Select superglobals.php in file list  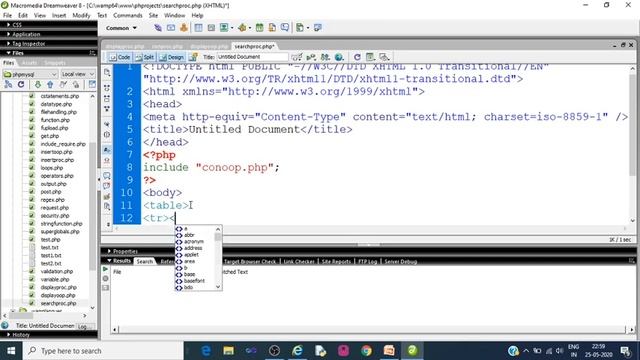[60, 231]
